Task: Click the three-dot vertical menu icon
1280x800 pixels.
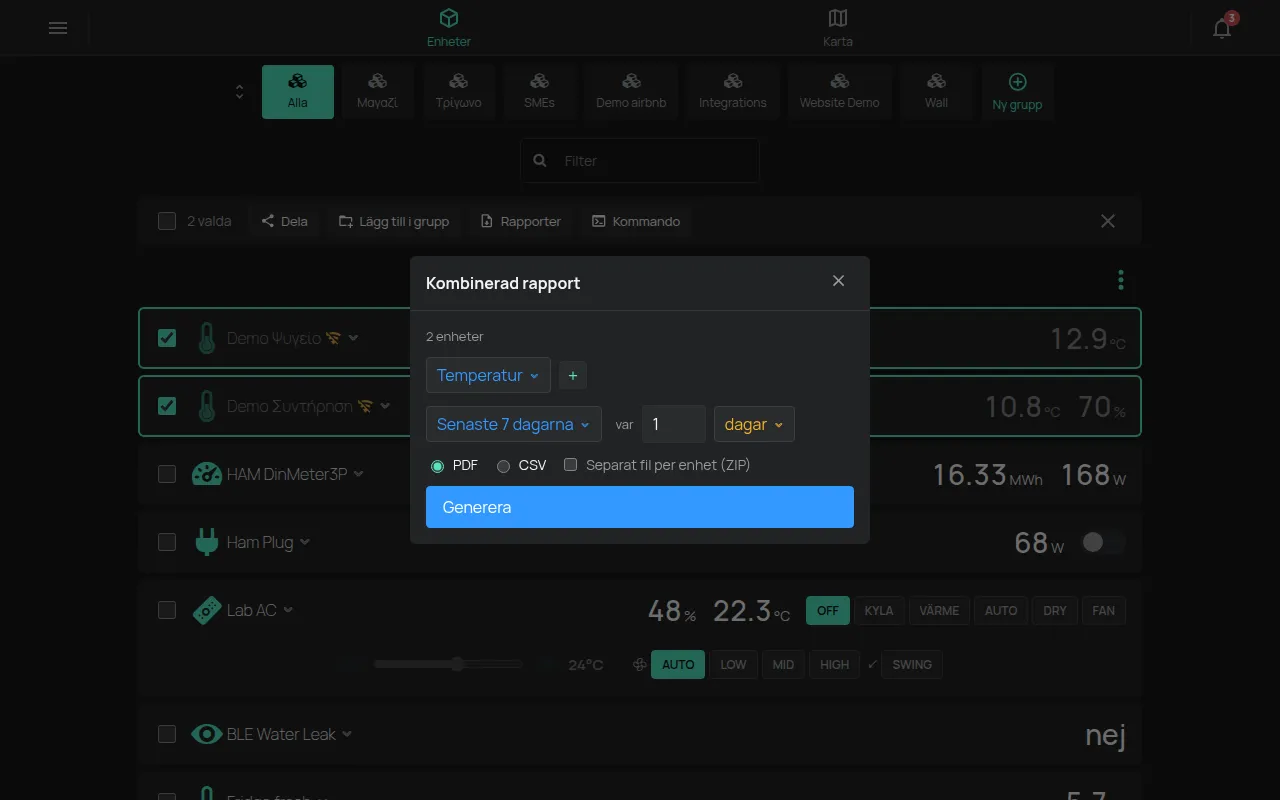Action: click(x=1121, y=280)
